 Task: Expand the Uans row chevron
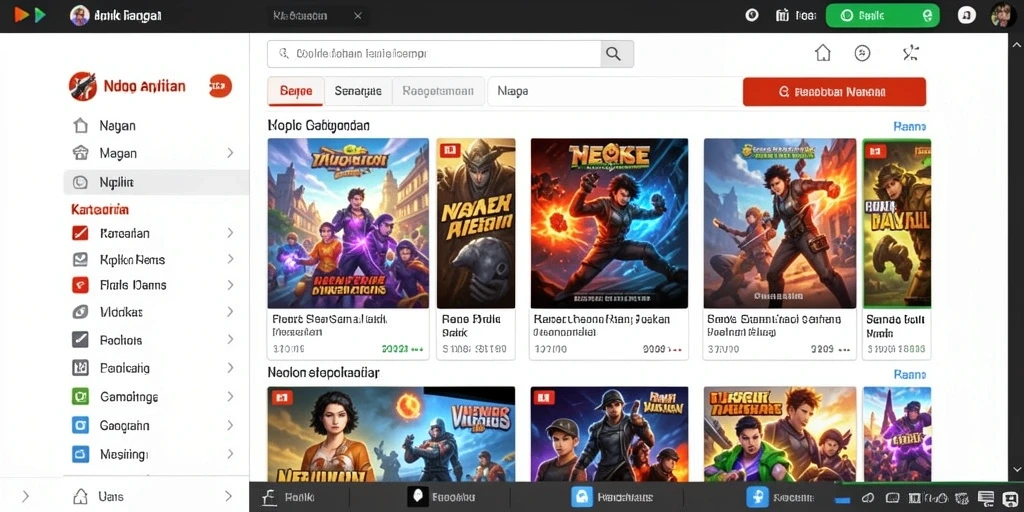228,496
